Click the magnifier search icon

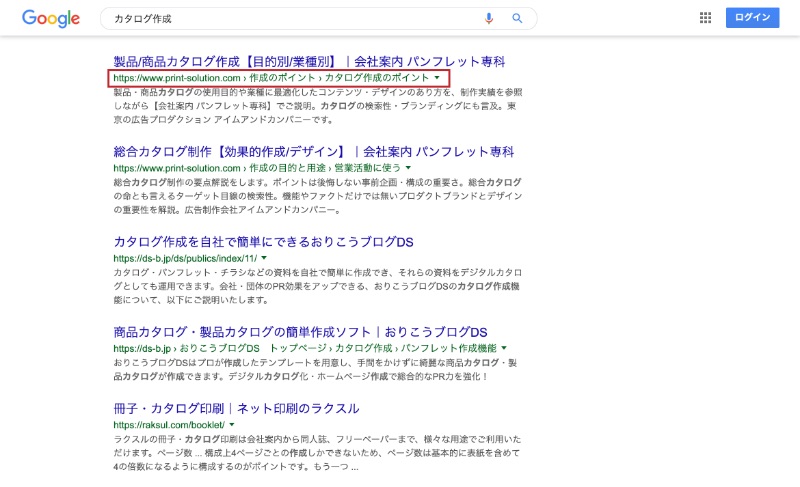pyautogui.click(x=517, y=18)
